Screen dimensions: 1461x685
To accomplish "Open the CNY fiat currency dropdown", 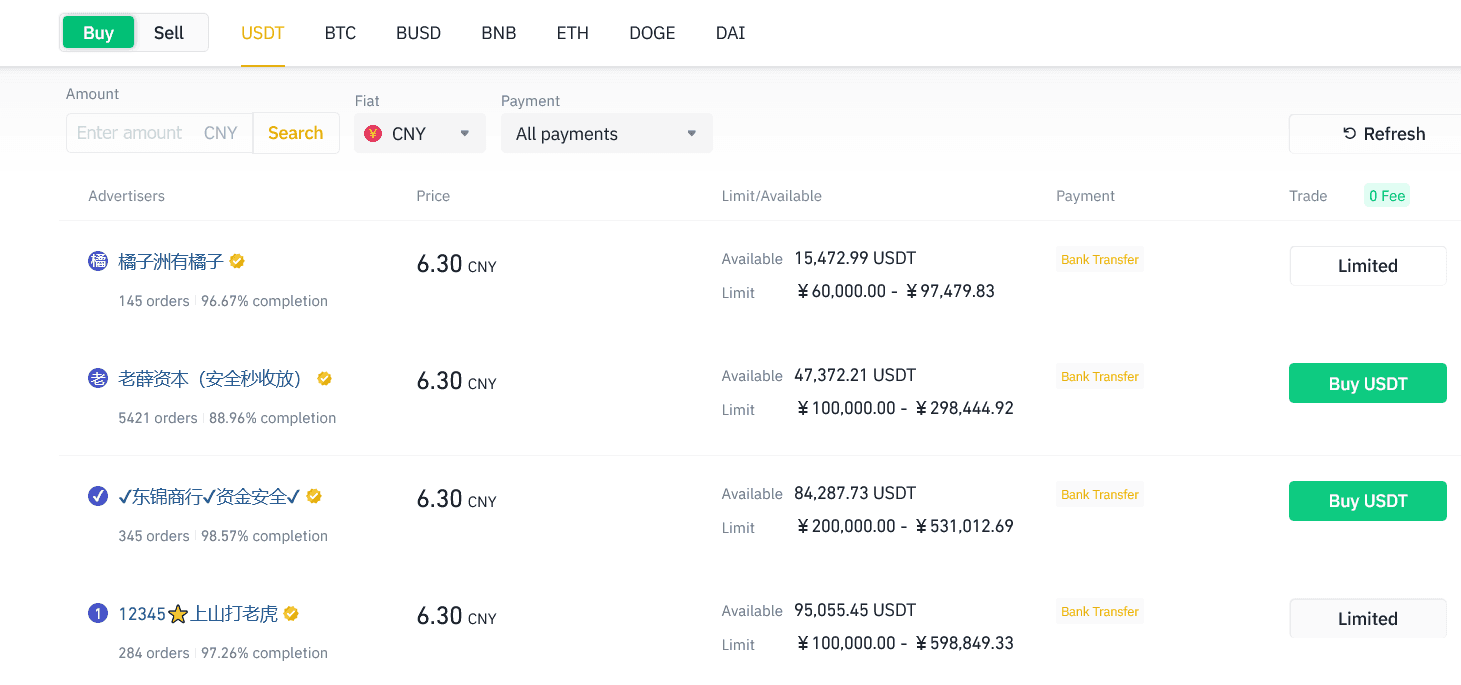I will (420, 134).
